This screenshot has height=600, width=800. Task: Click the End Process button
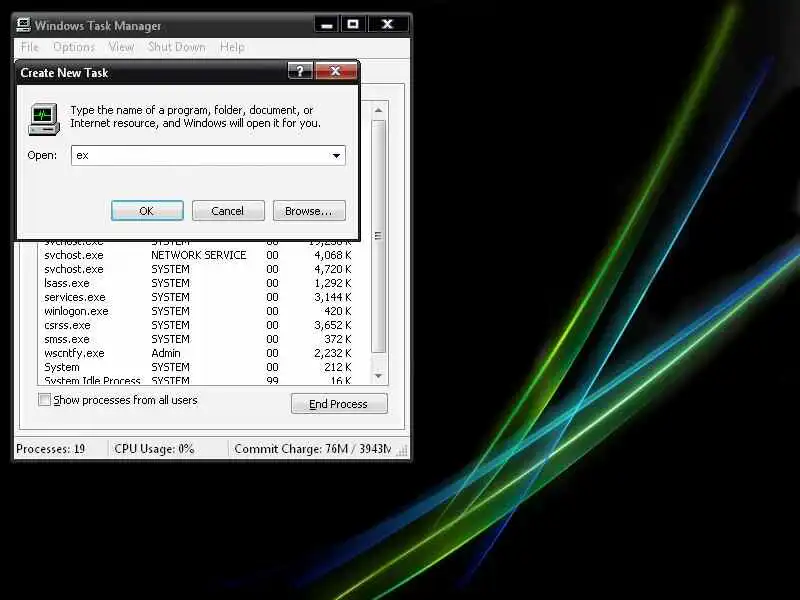click(339, 404)
